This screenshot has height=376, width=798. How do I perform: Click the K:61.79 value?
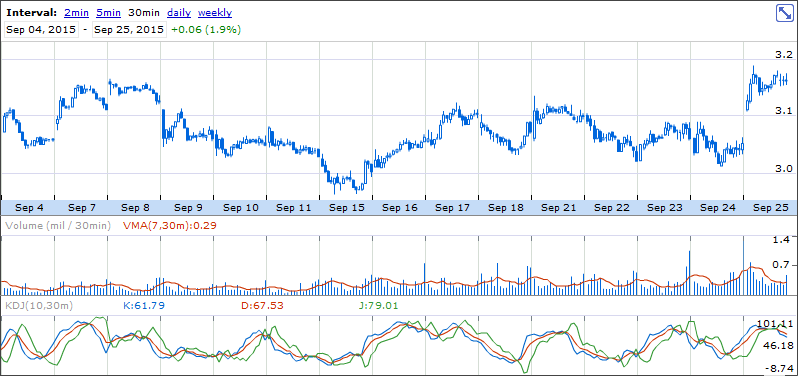(x=144, y=306)
